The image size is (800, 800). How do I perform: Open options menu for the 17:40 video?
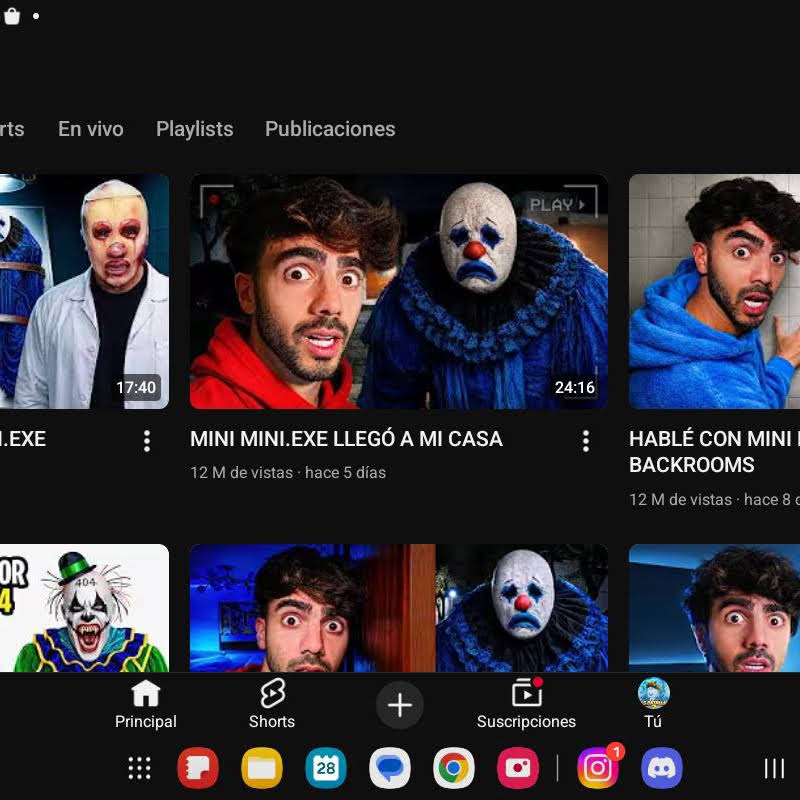tap(147, 441)
